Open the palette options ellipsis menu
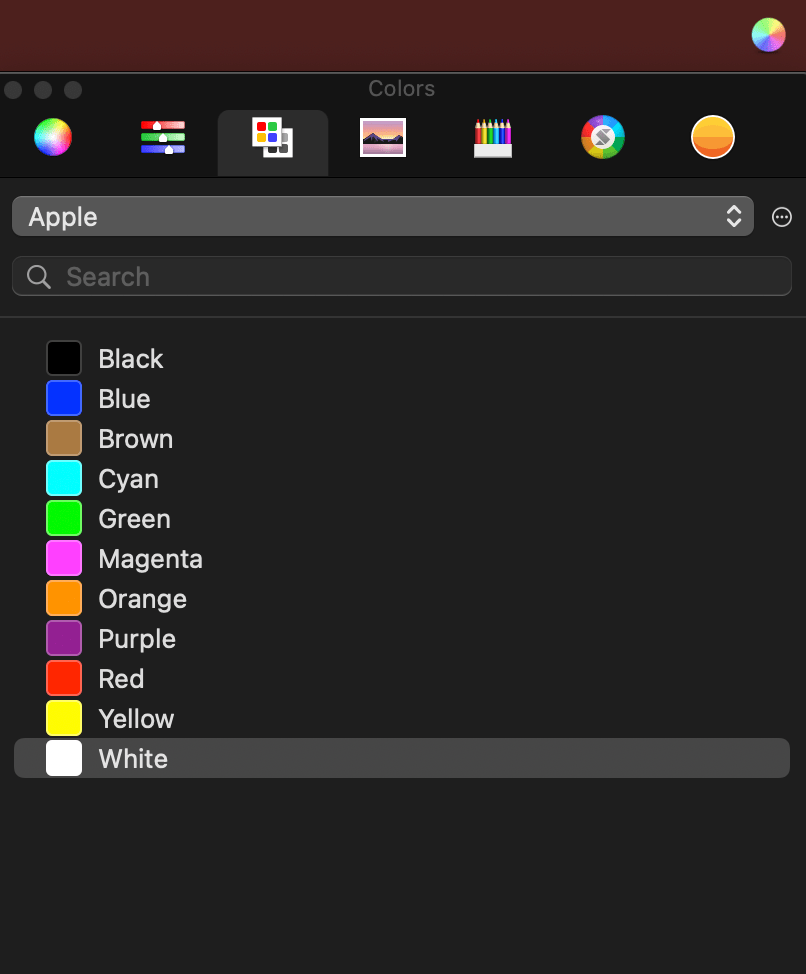This screenshot has height=974, width=806. [781, 216]
